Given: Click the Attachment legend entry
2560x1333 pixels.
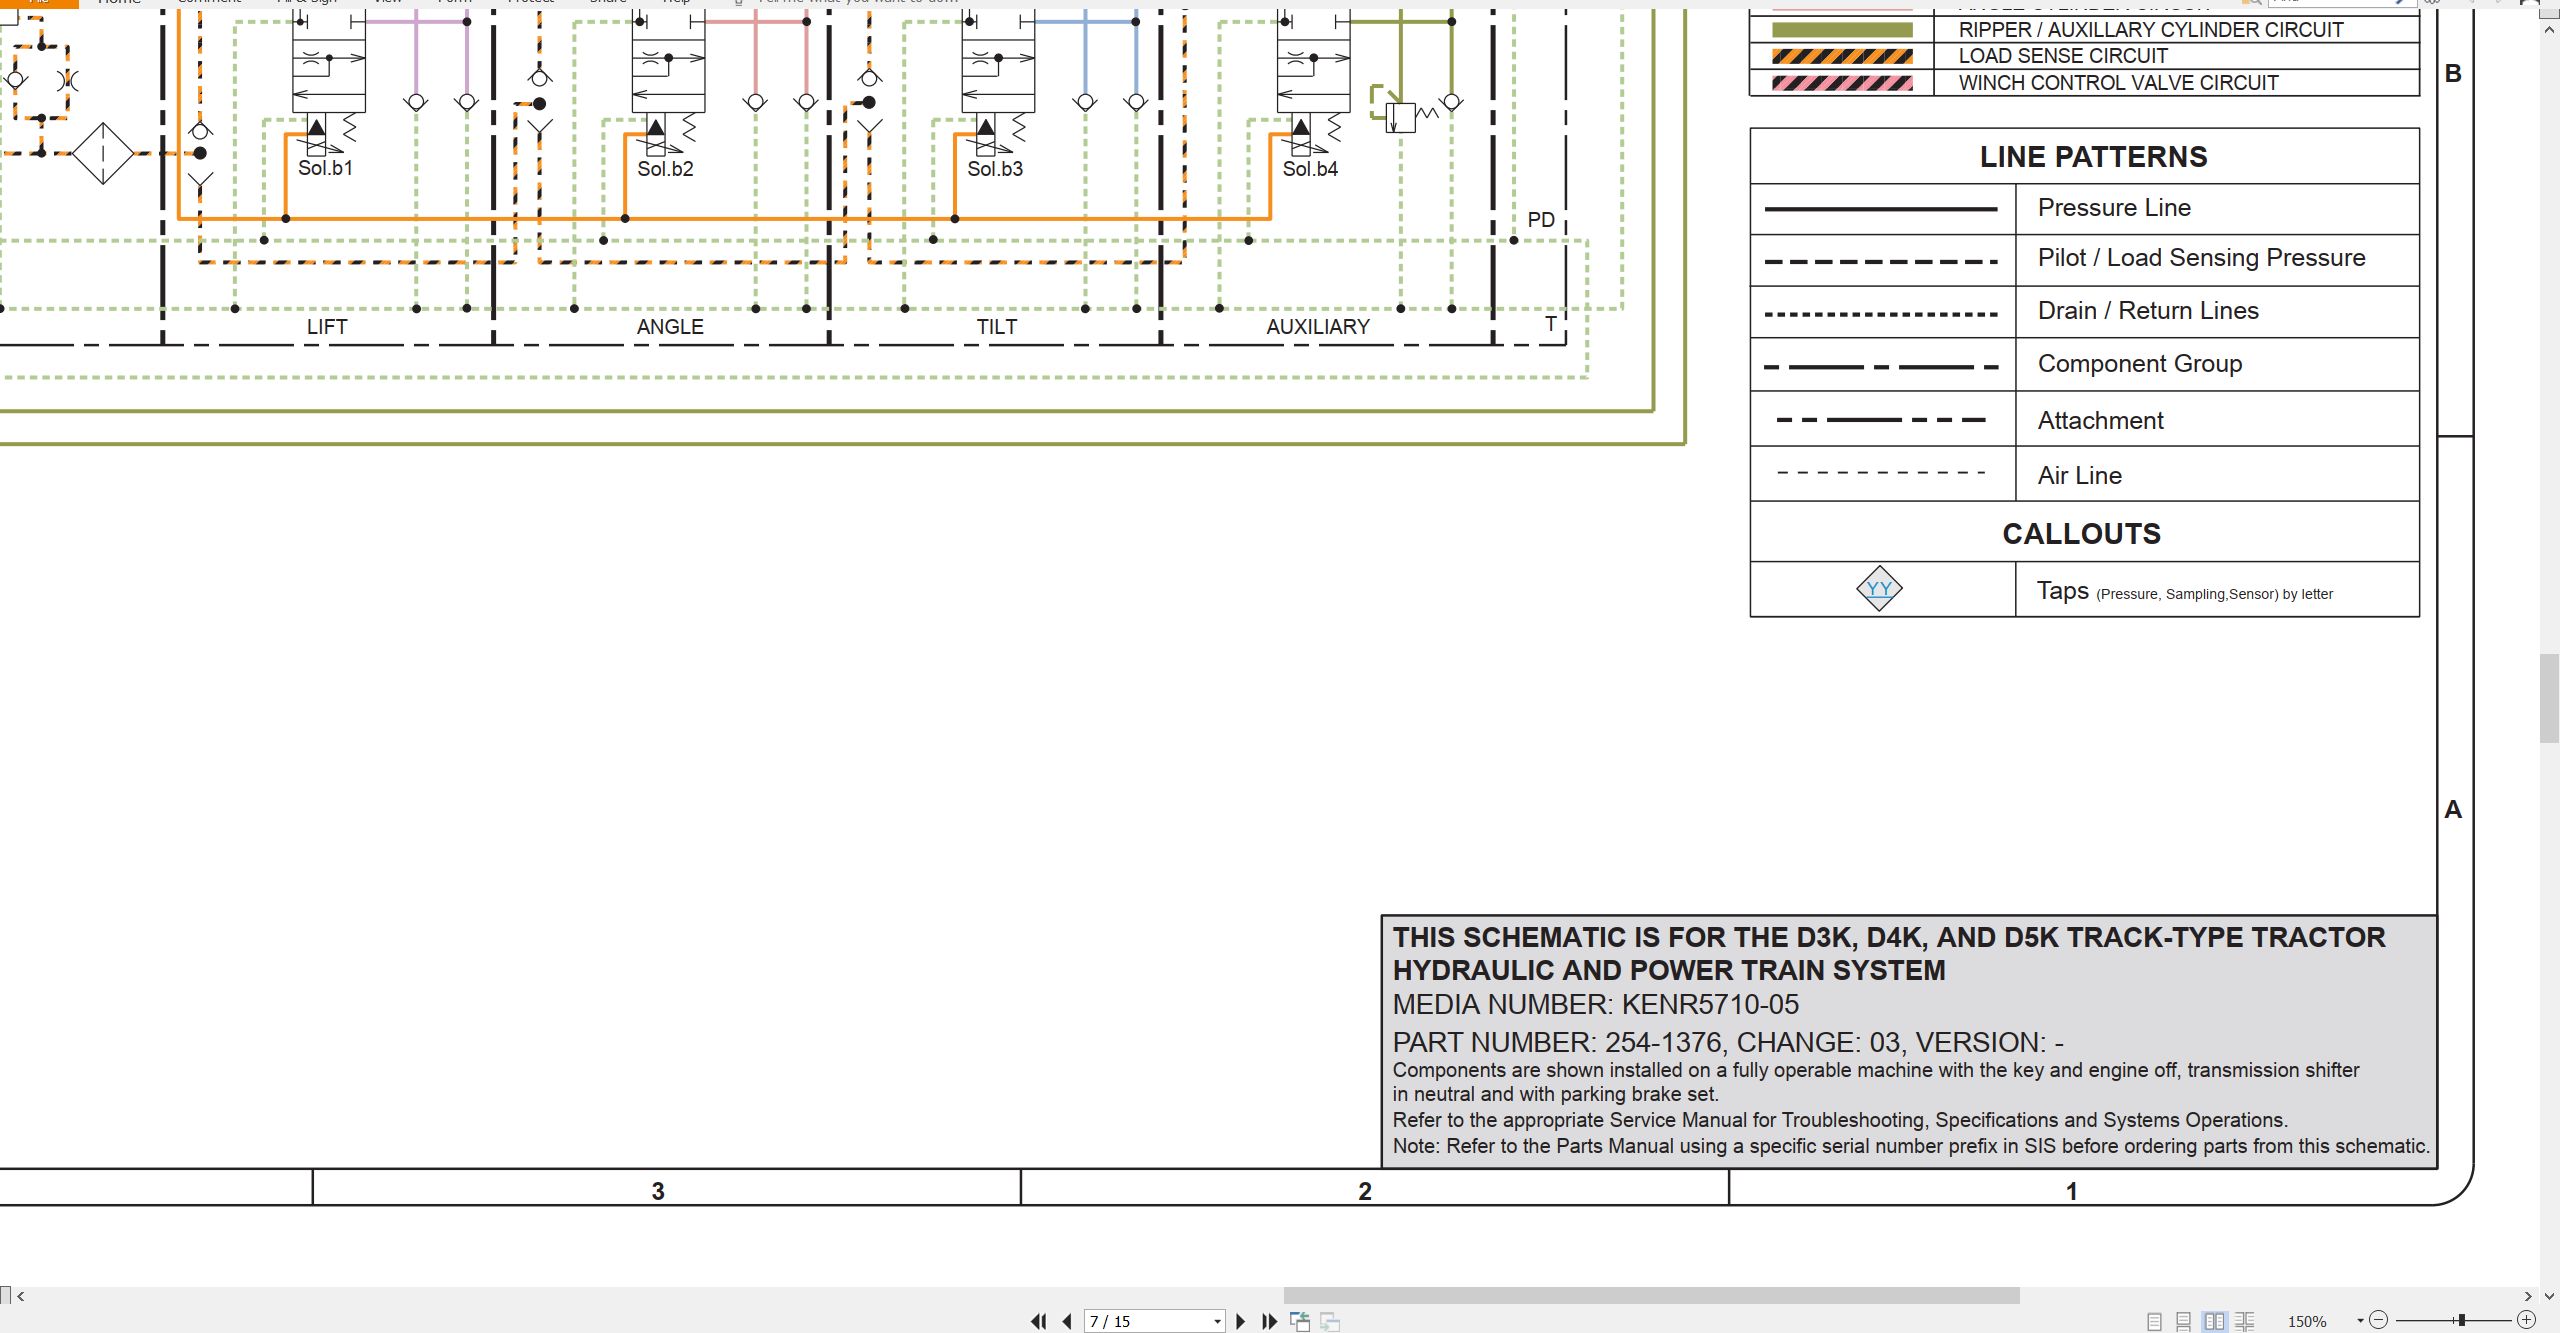Looking at the screenshot, I should point(2100,421).
